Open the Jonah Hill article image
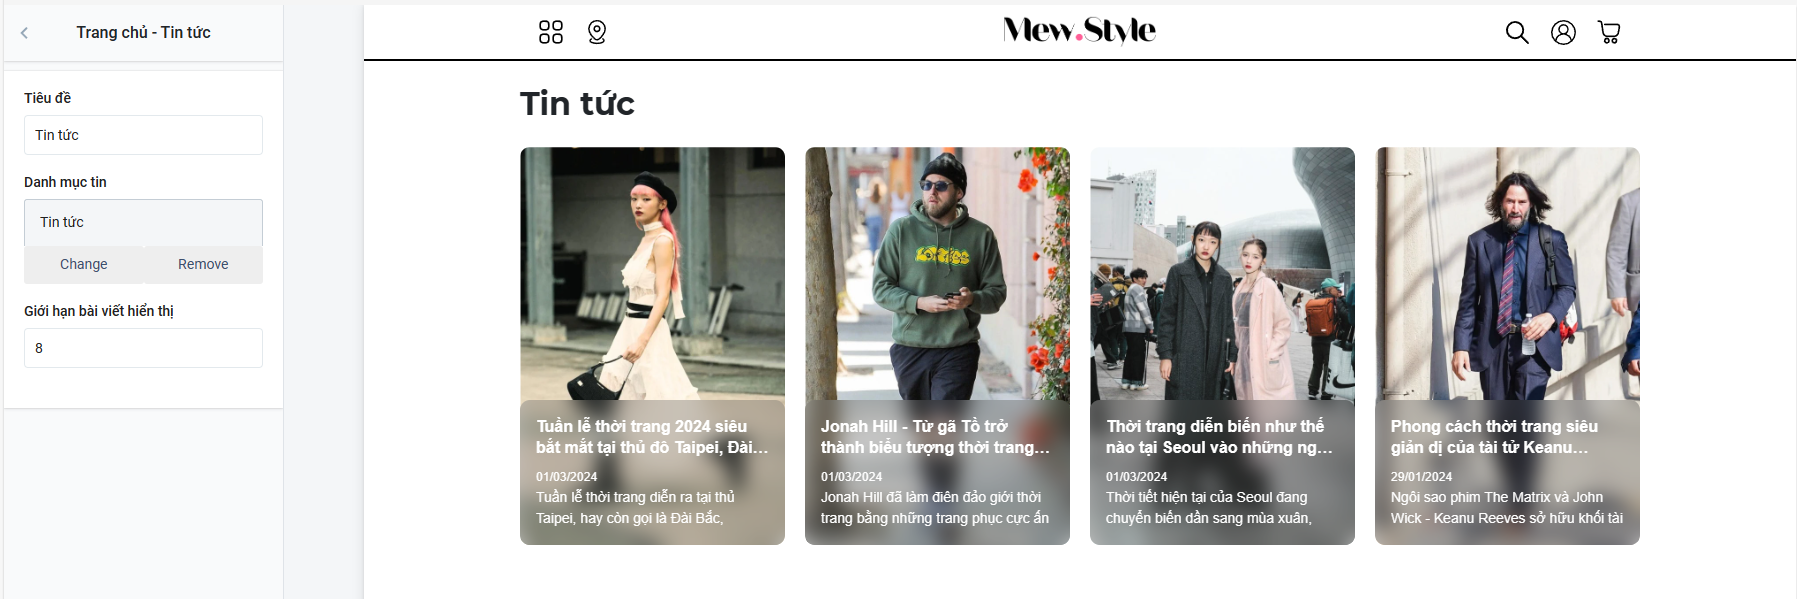 (937, 274)
